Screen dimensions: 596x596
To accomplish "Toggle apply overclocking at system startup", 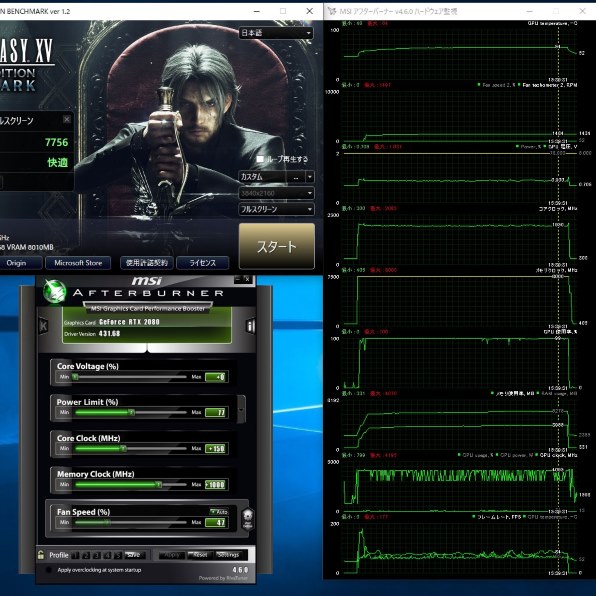I will 48,570.
